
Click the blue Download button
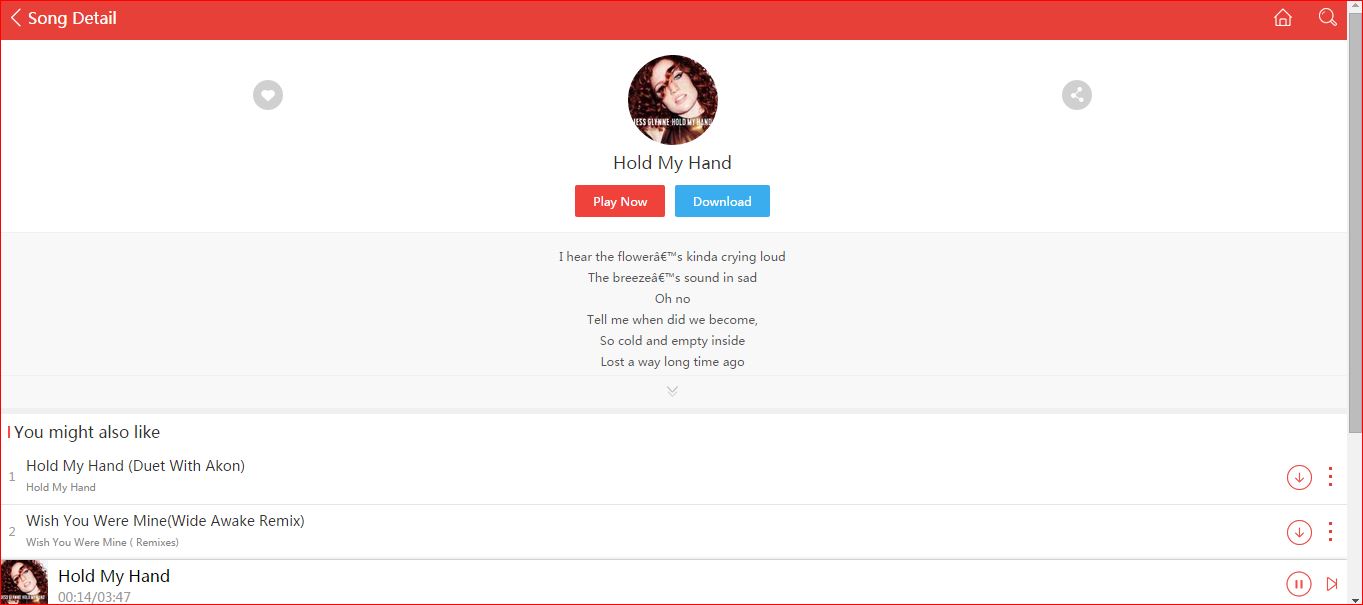click(x=722, y=201)
